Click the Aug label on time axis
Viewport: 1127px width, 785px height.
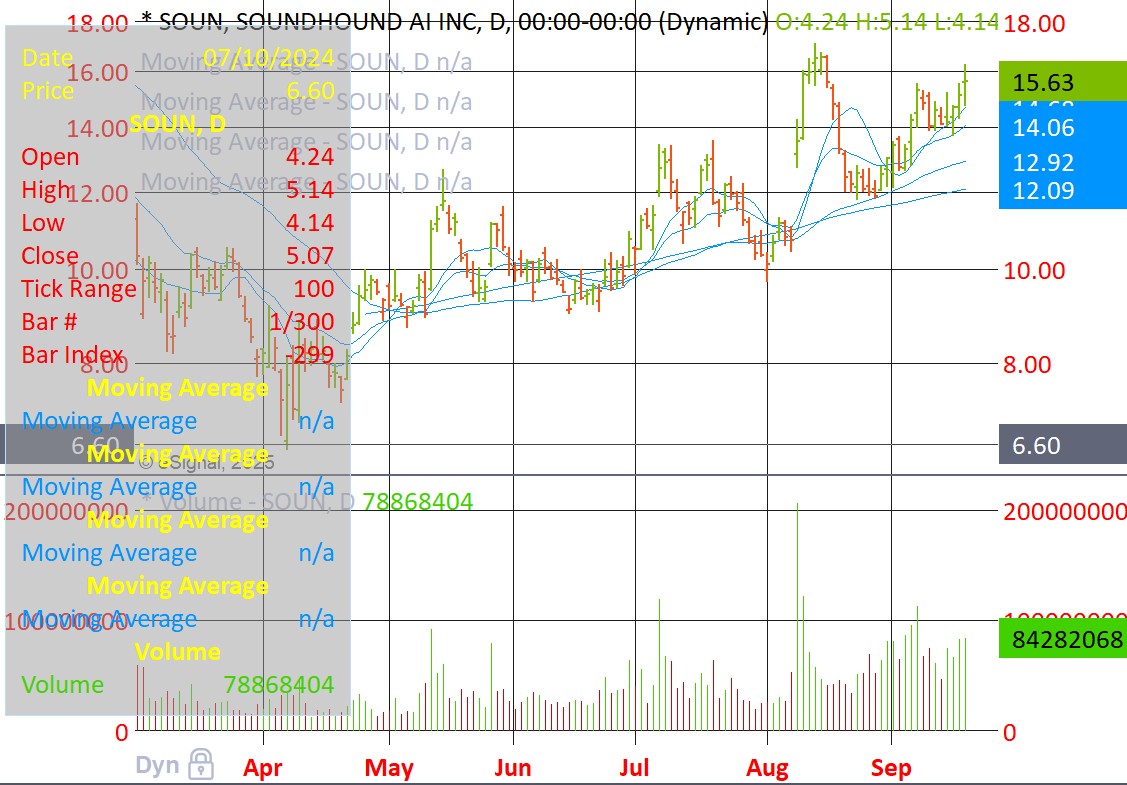[767, 768]
